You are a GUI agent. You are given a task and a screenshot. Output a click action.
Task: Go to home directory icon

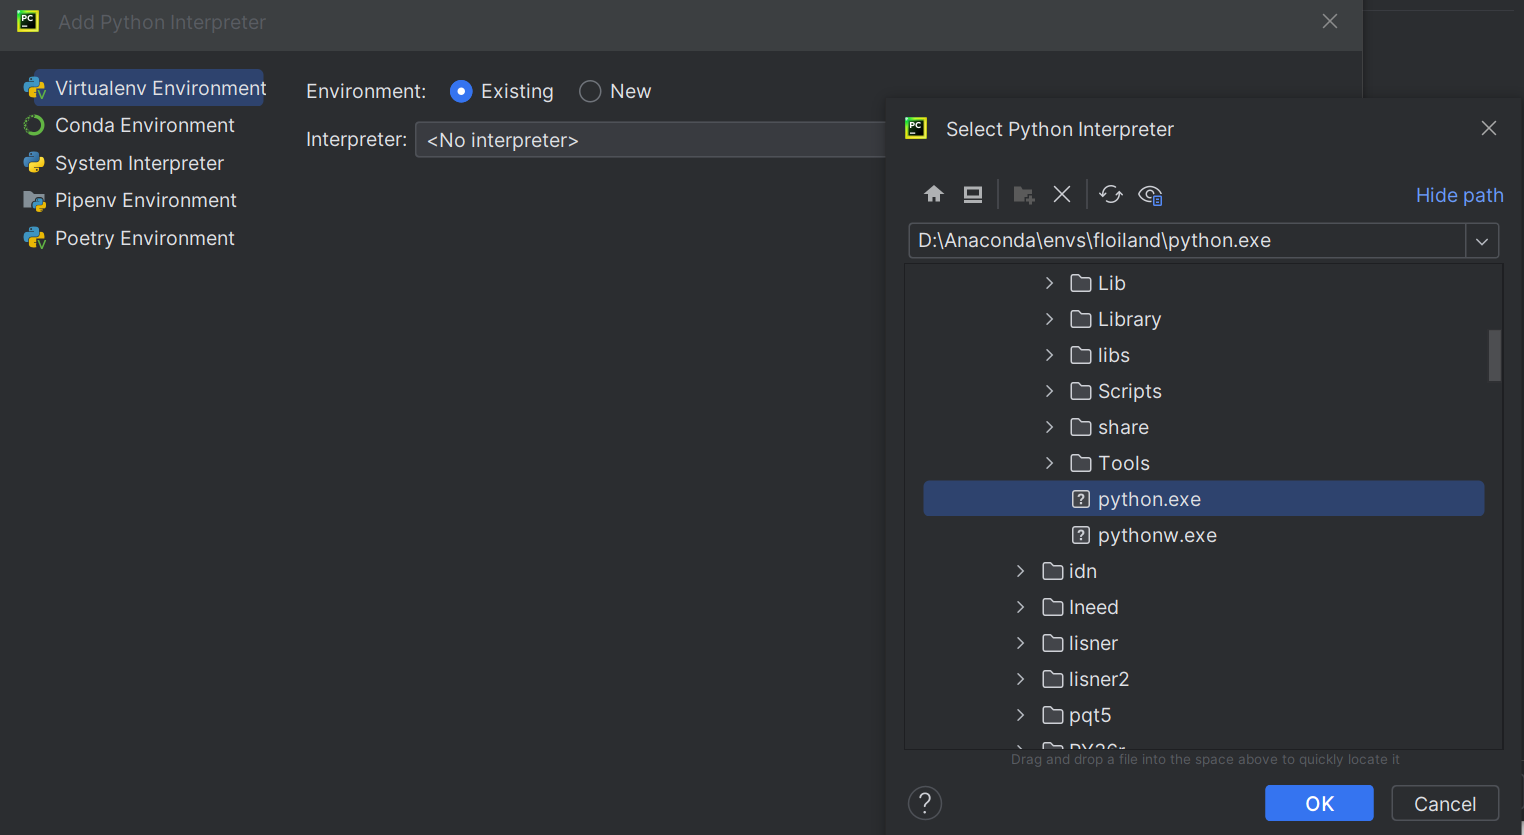933,194
